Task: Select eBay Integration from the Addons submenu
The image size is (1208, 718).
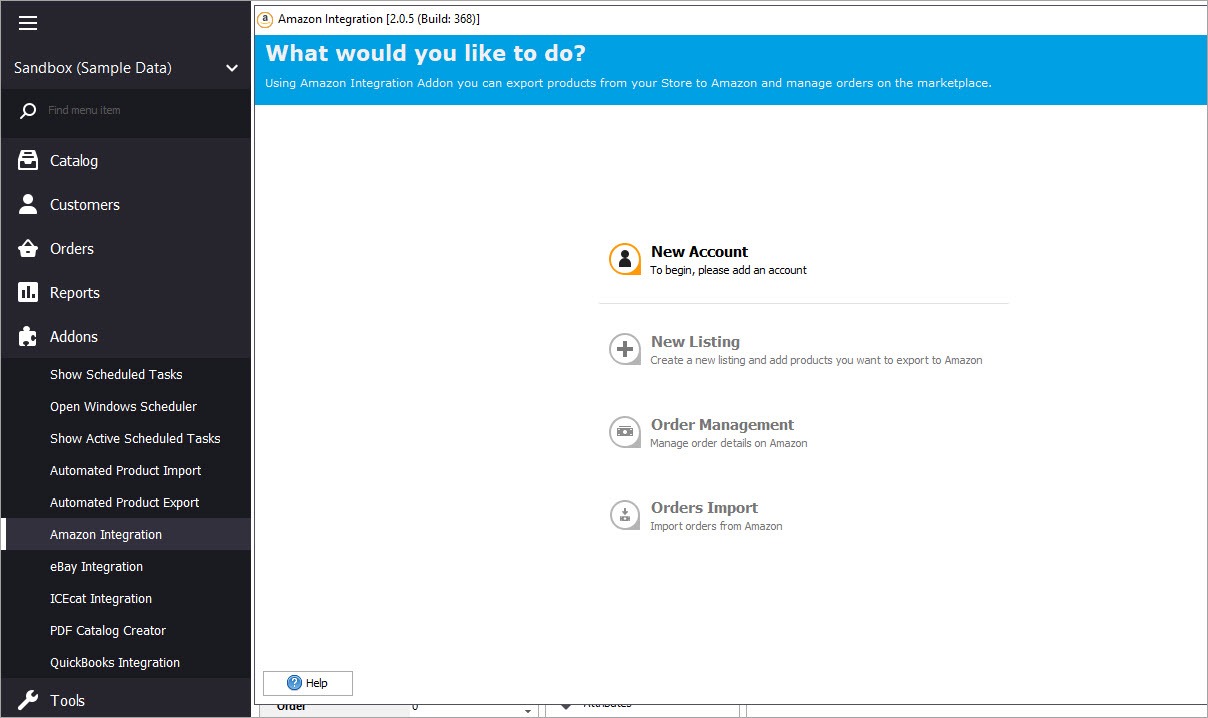Action: tap(97, 566)
